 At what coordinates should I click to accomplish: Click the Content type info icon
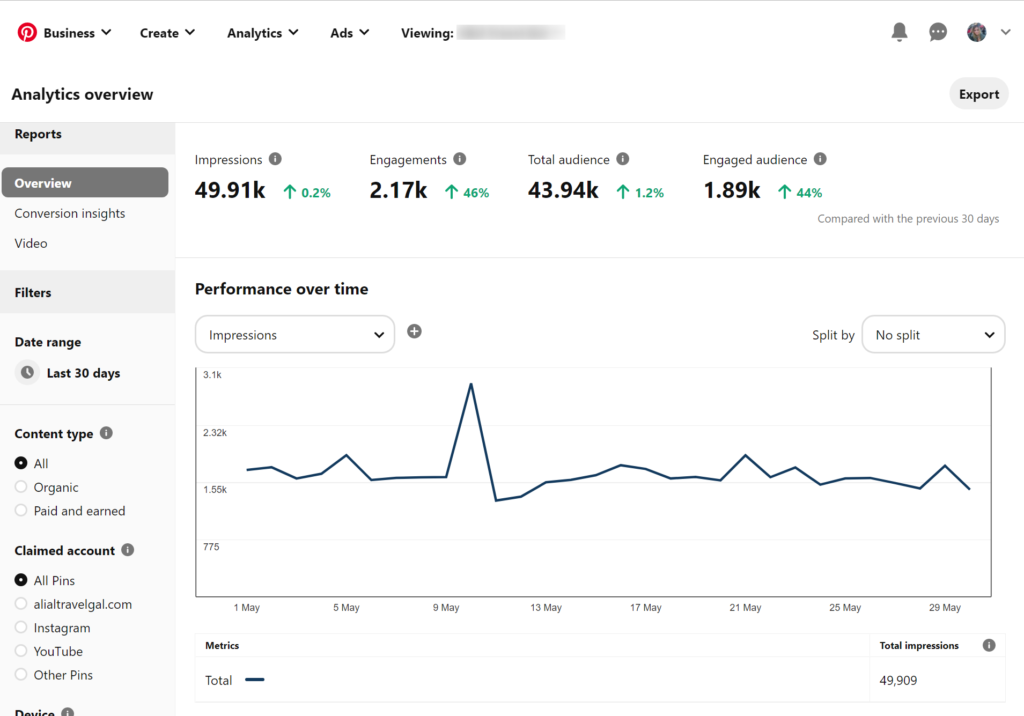point(106,433)
